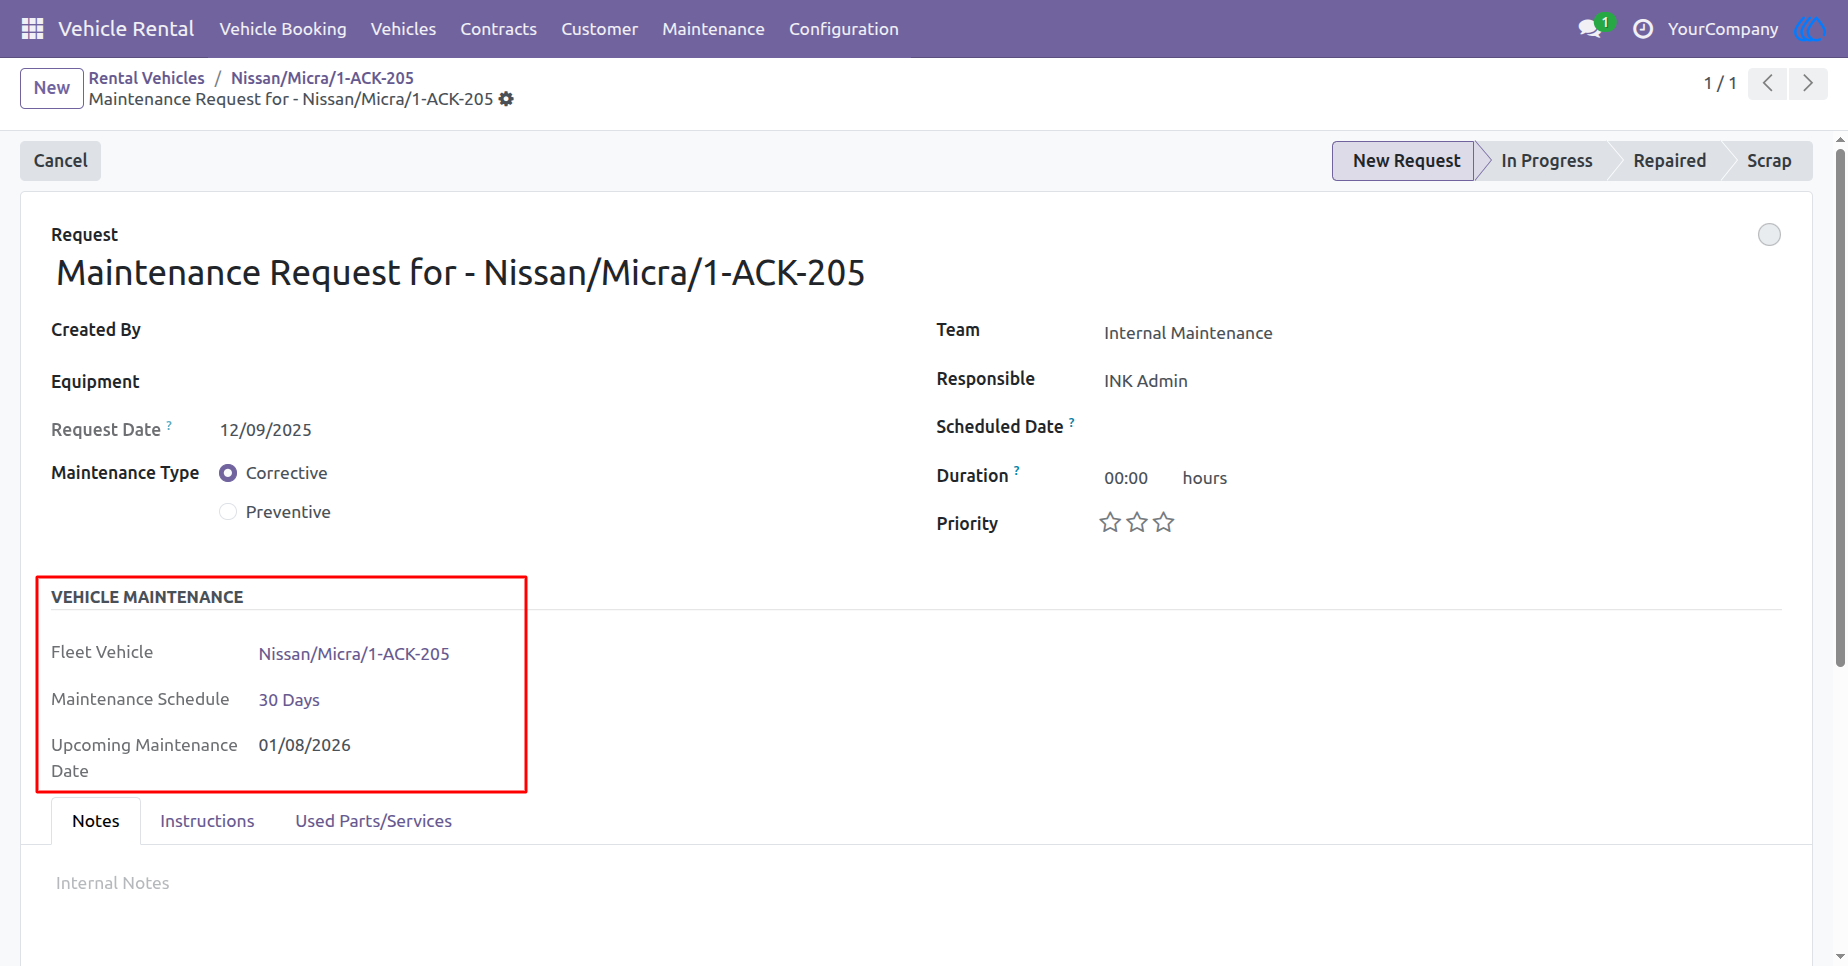The image size is (1848, 966).
Task: Set stage to In Progress
Action: 1546,161
